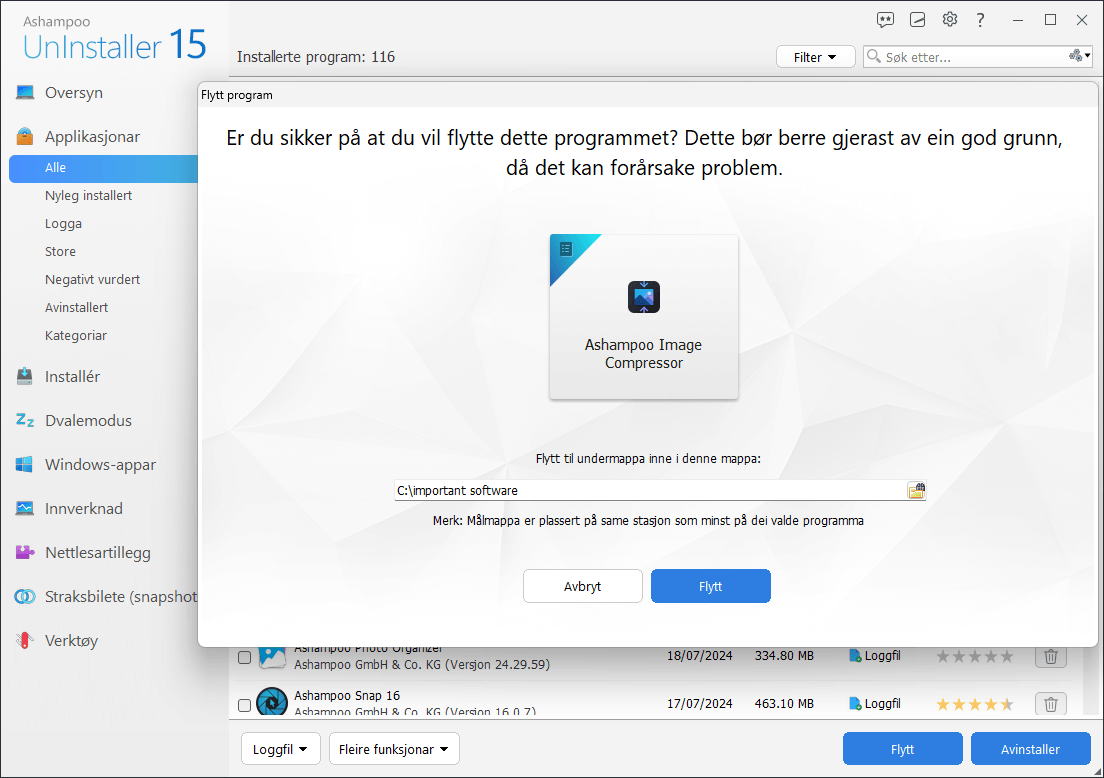The image size is (1104, 778).
Task: Click the 17/07/2024 date cell
Action: coord(700,703)
